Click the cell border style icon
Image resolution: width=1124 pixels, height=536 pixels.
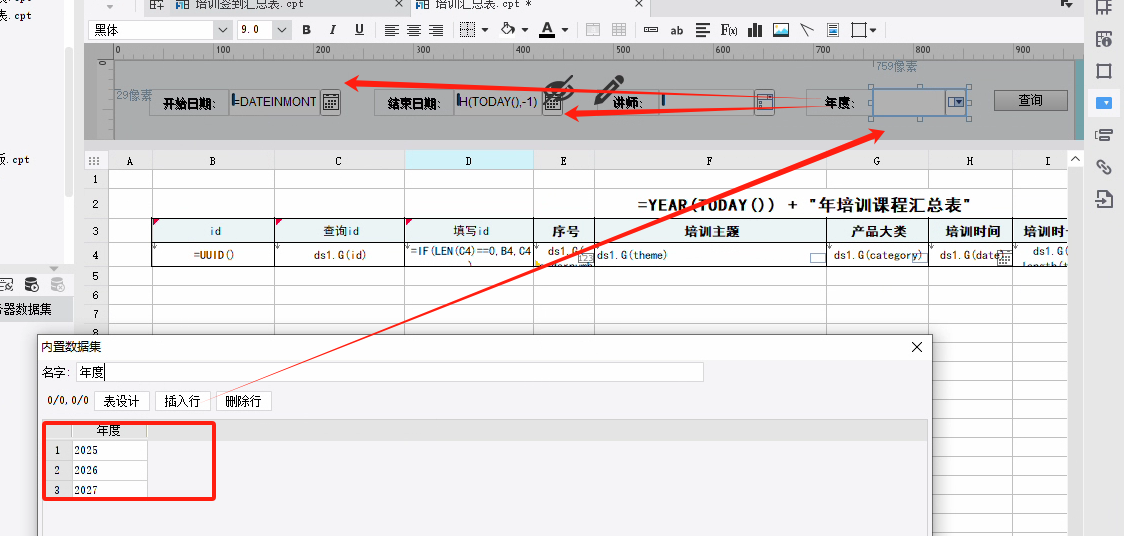467,30
